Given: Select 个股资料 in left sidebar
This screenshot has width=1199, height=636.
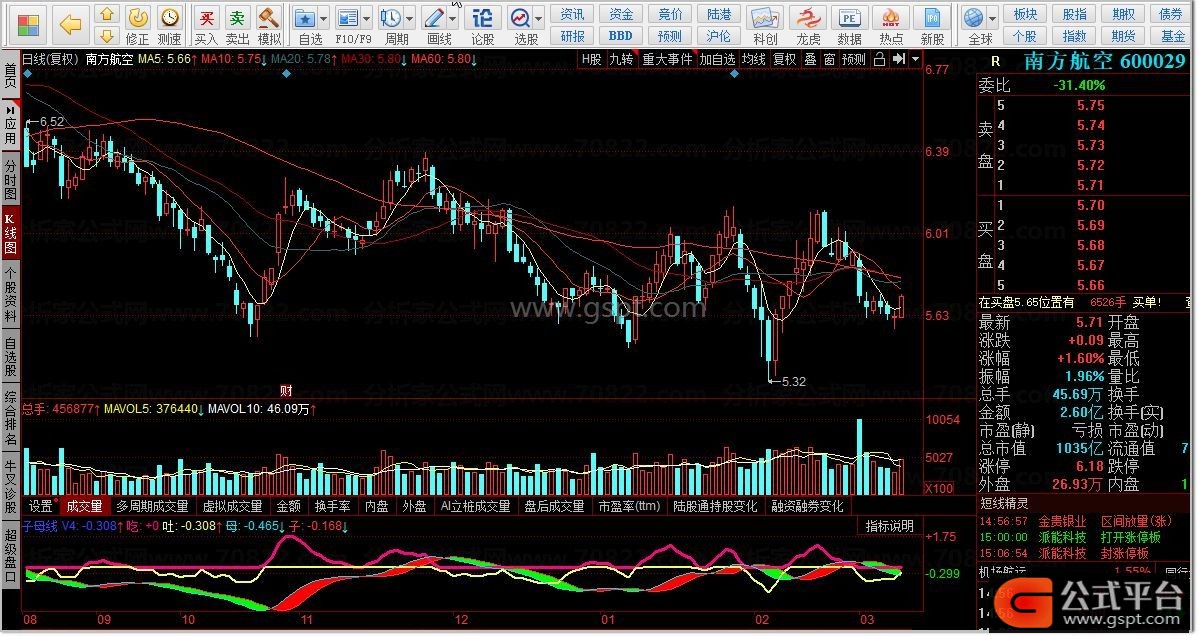Looking at the screenshot, I should (x=10, y=294).
